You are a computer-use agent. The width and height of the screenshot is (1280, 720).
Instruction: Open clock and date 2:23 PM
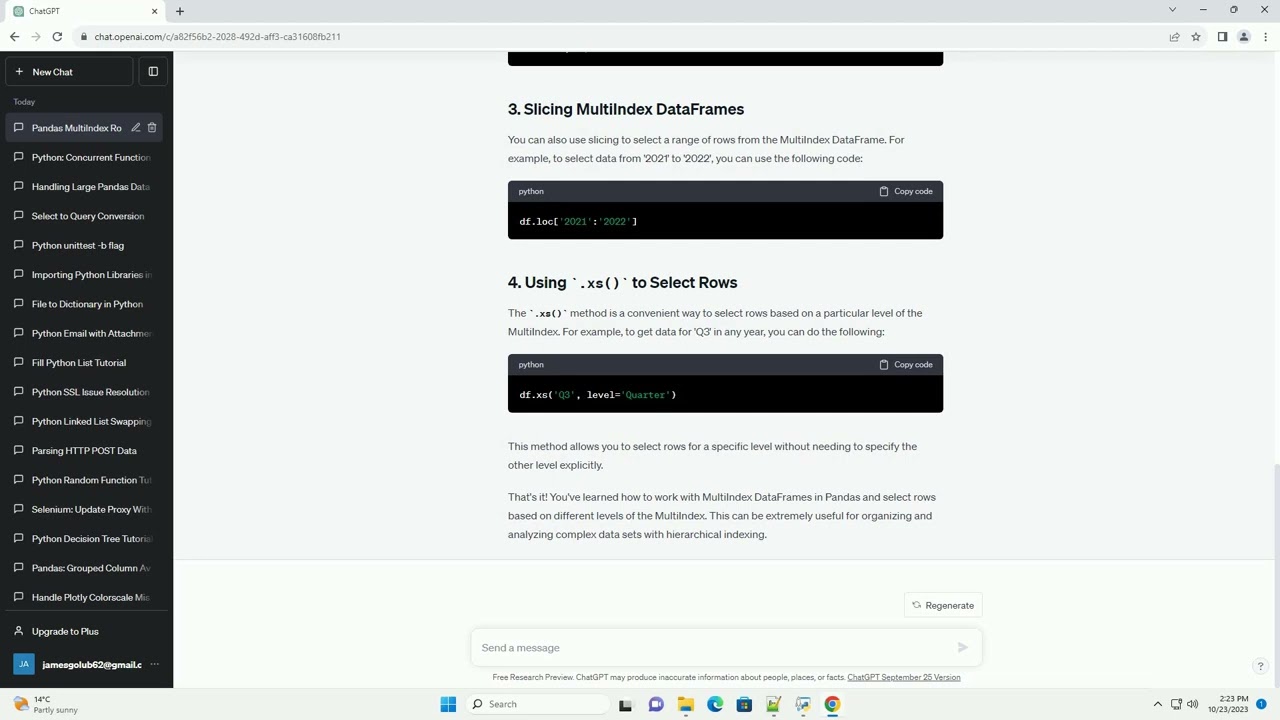click(1227, 704)
